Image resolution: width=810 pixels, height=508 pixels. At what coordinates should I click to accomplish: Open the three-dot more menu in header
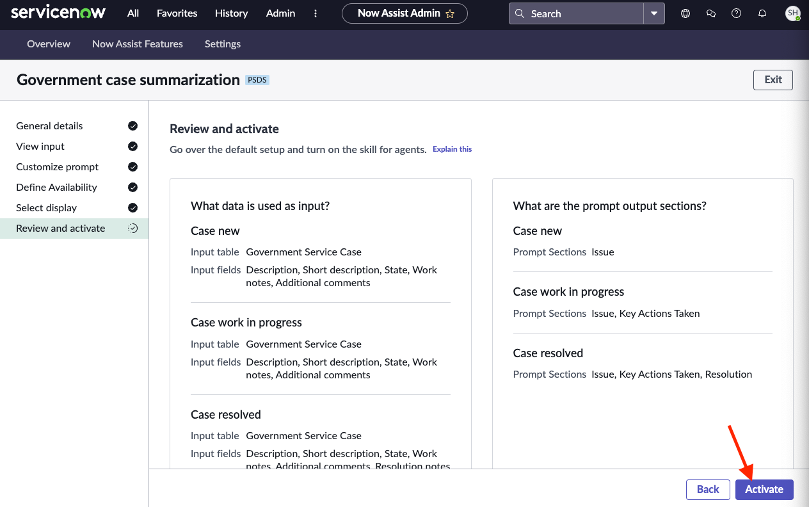tap(315, 13)
